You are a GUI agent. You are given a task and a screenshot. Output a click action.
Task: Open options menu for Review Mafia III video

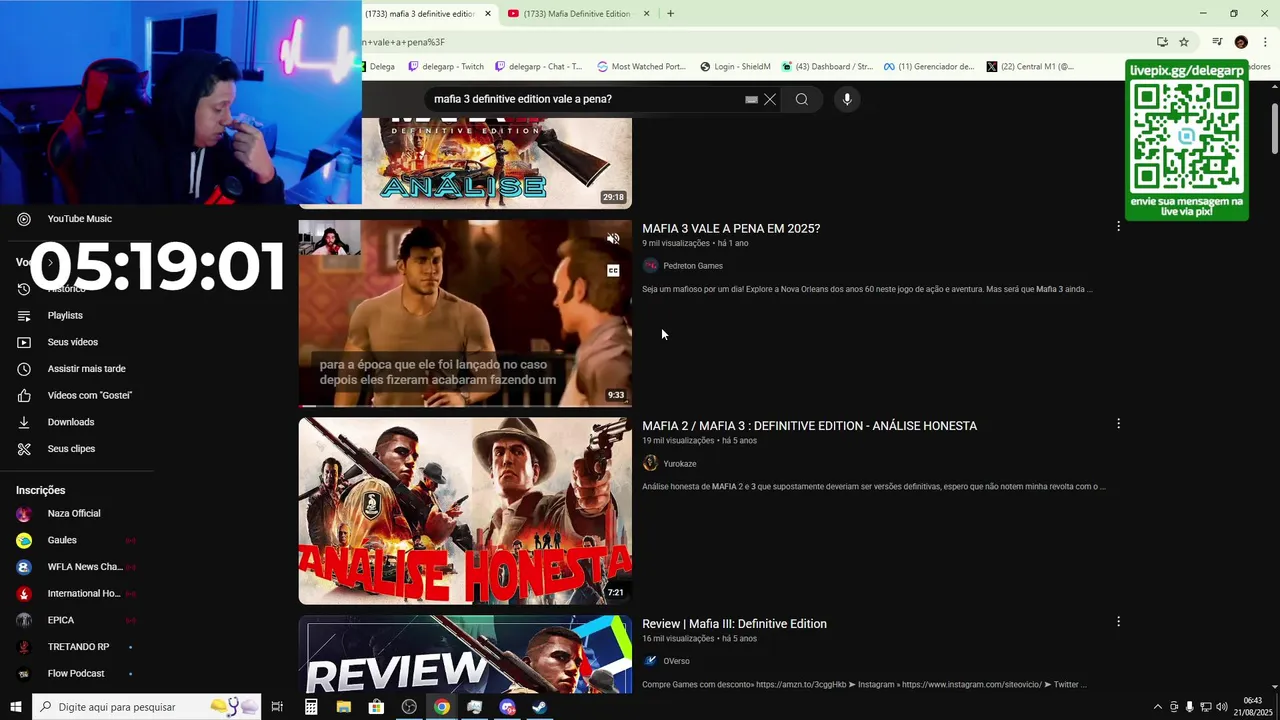click(x=1118, y=621)
